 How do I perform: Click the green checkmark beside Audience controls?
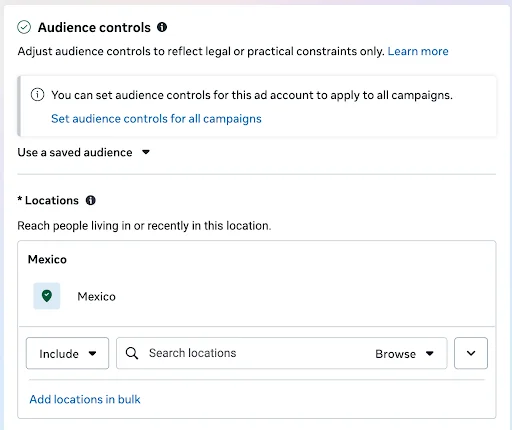pos(24,27)
